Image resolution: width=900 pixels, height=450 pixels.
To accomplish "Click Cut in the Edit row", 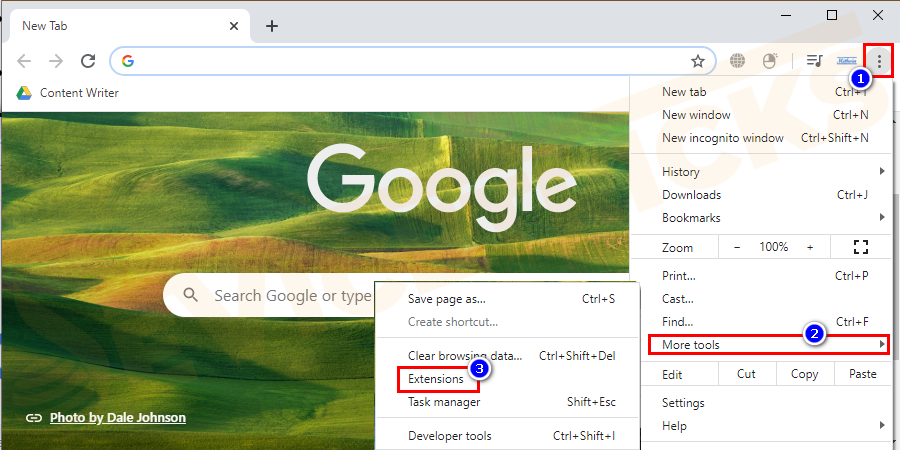I will [746, 374].
